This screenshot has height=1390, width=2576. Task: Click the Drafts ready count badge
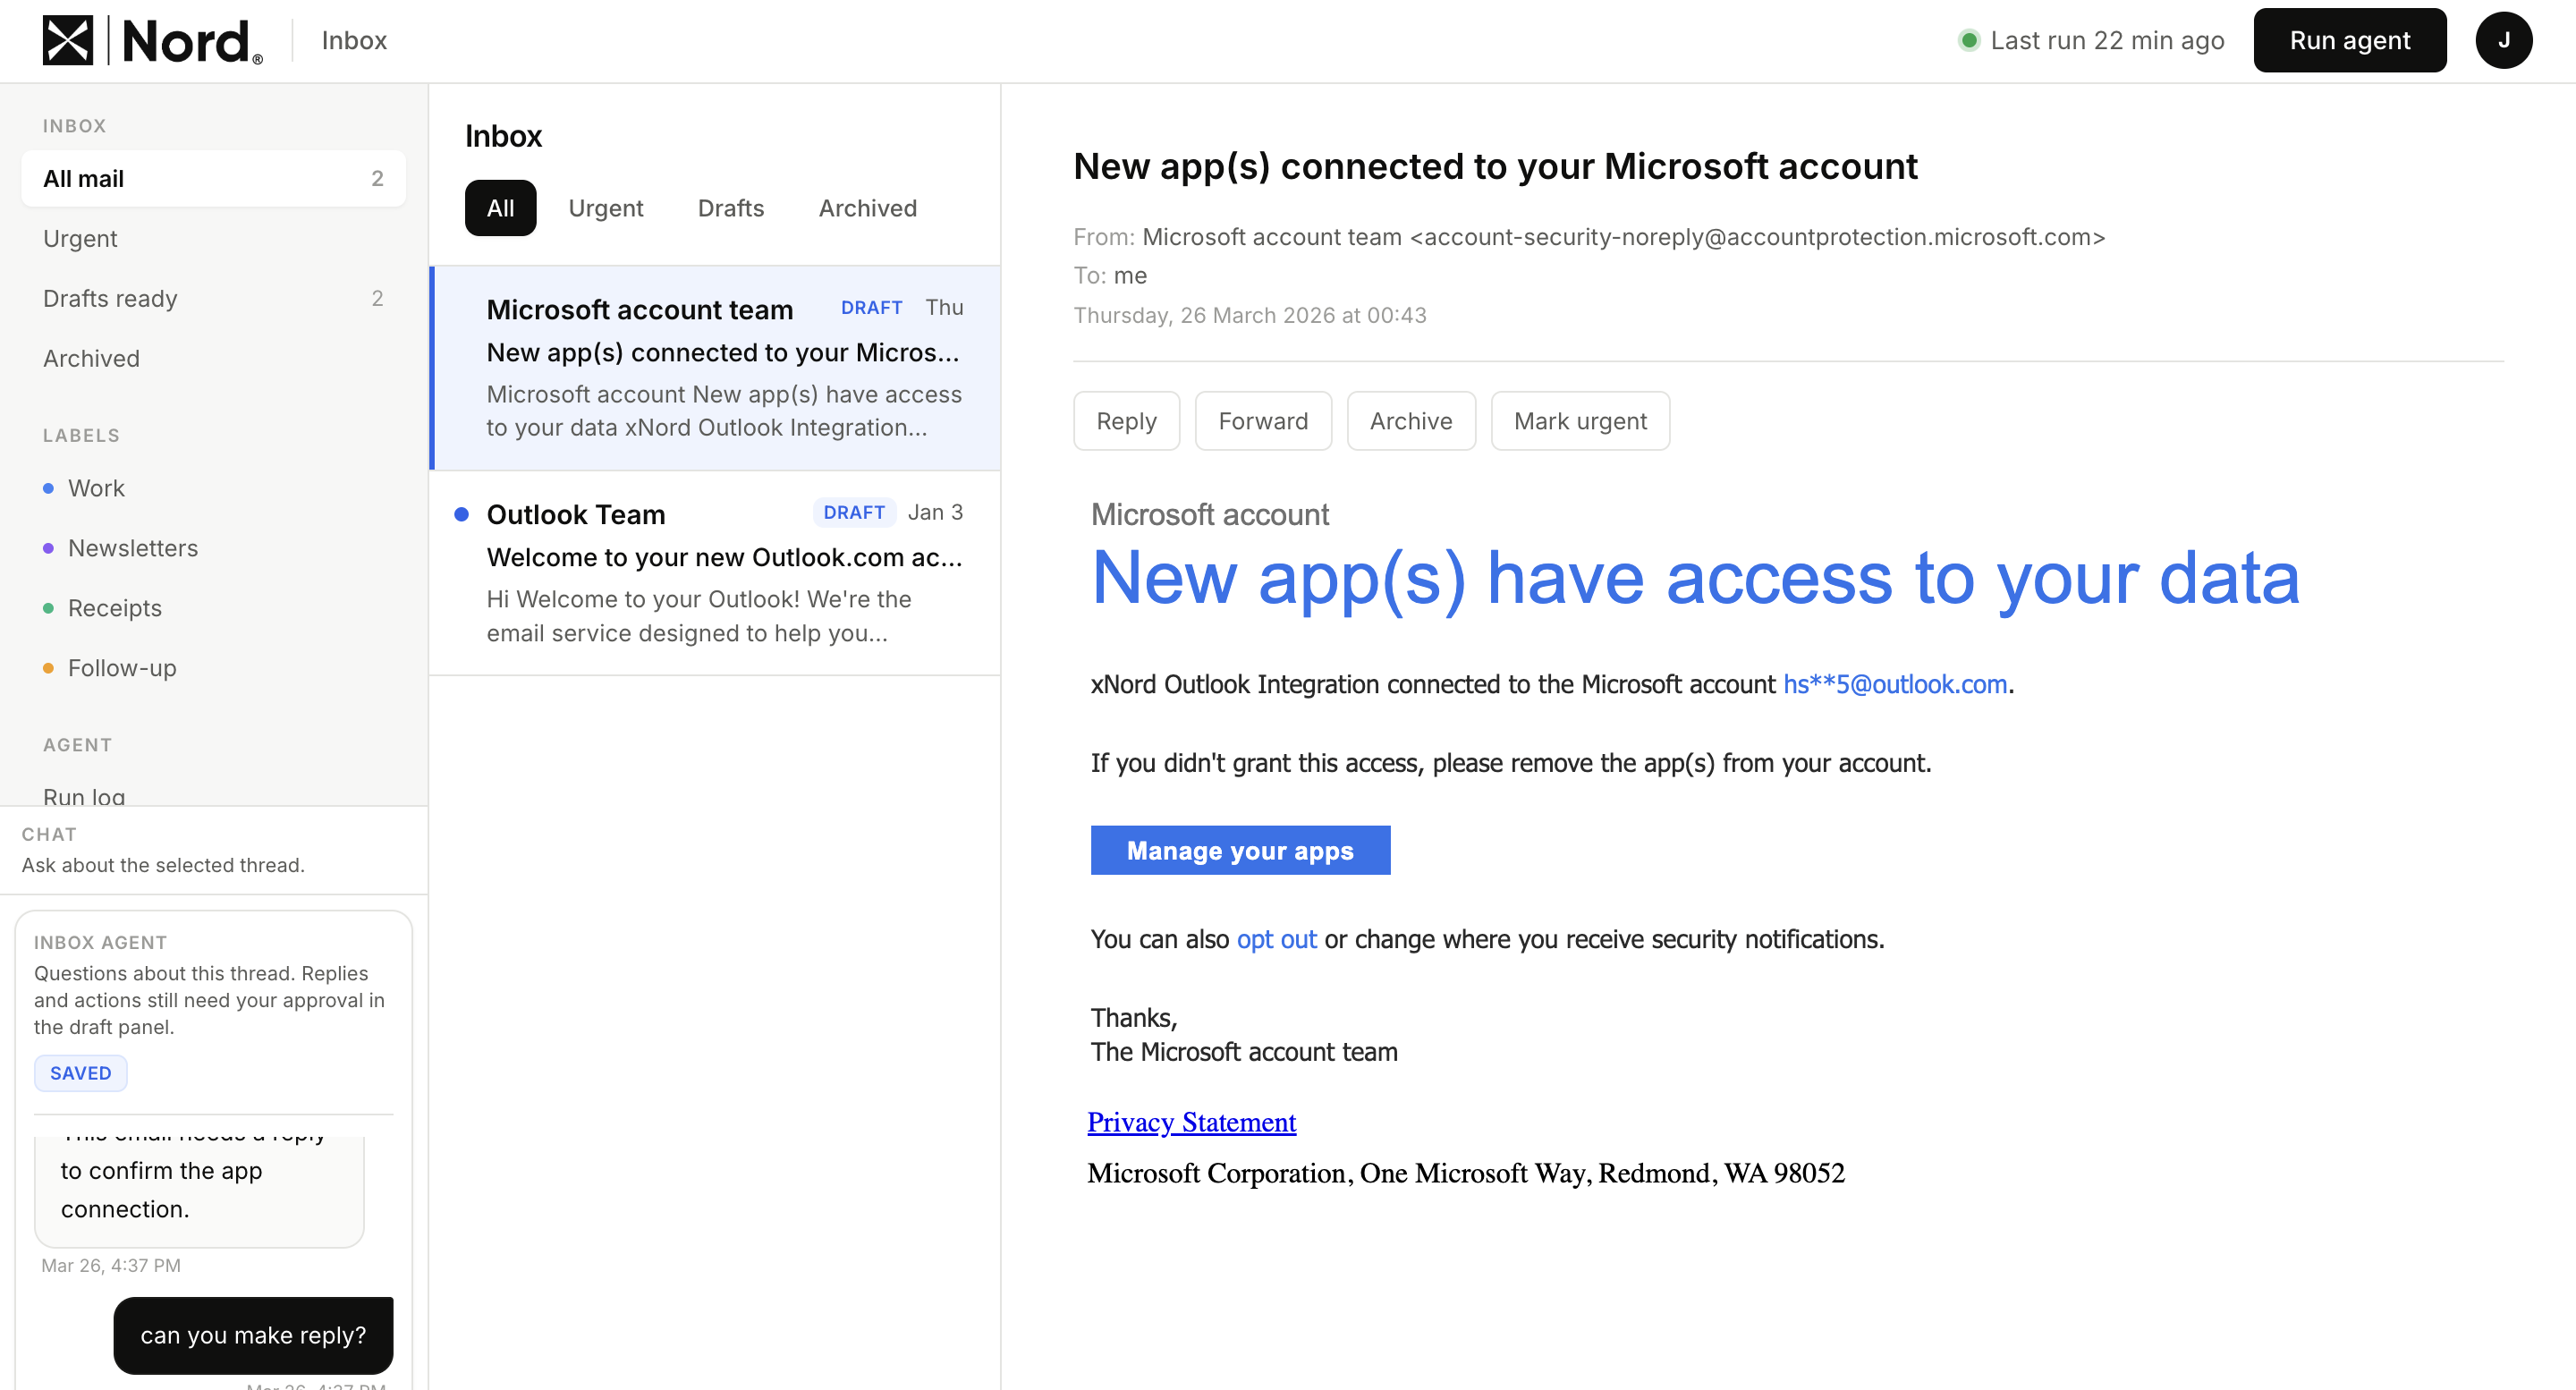click(377, 298)
